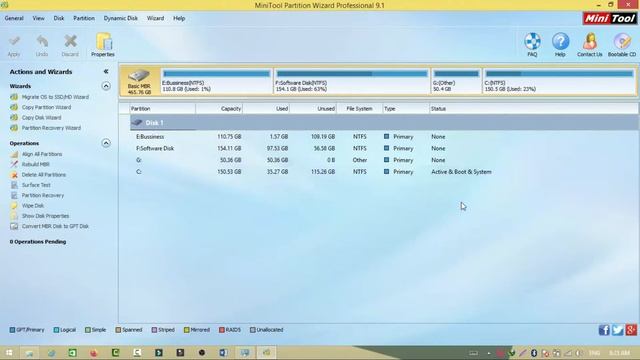Run the Surface Test operation
640x360 pixels.
tap(36, 185)
